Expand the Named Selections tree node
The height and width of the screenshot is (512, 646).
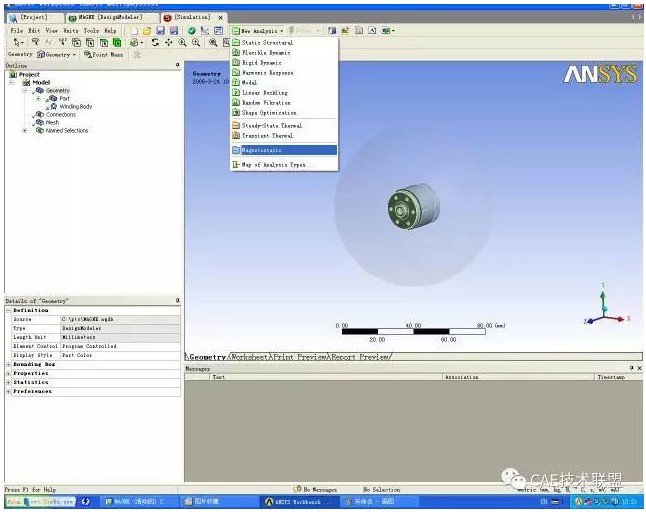25,131
